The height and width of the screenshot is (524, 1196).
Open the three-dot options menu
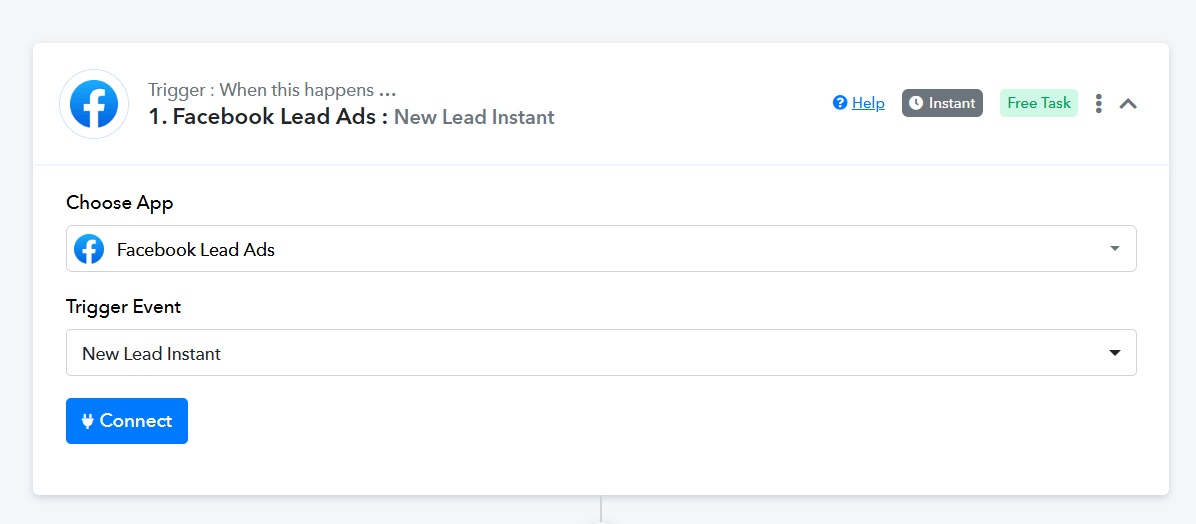1098,103
